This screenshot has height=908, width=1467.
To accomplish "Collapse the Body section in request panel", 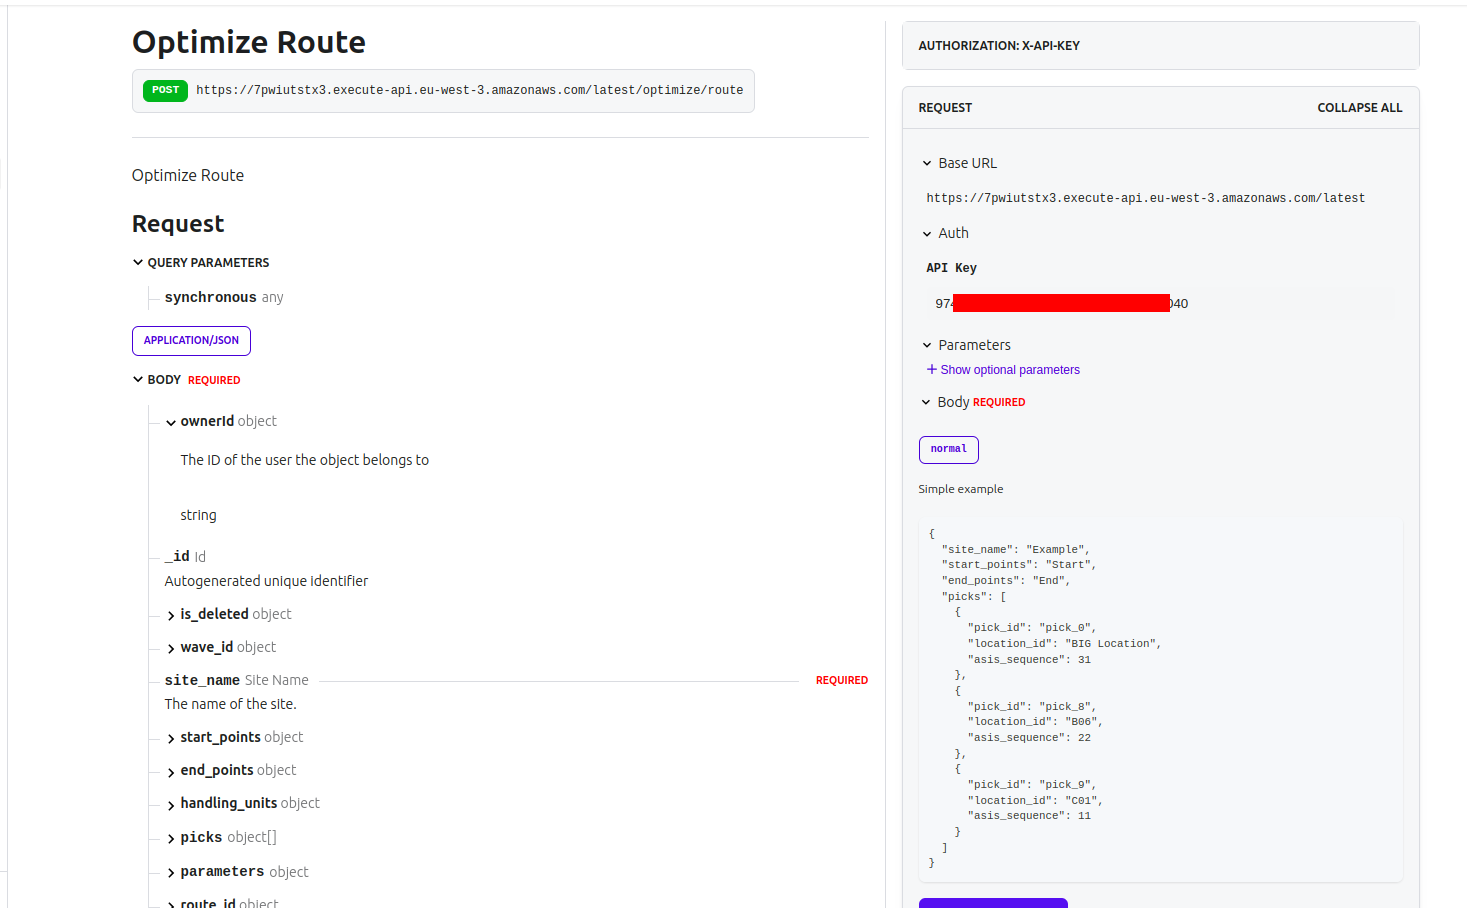I will point(926,402).
